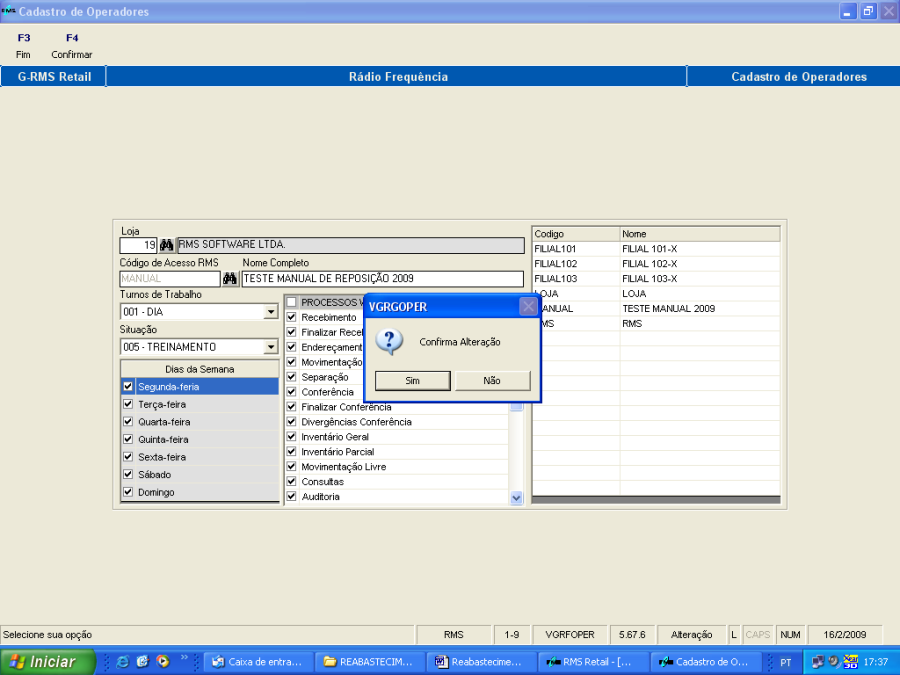Click the Loja number input field
The height and width of the screenshot is (675, 900).
pos(138,245)
